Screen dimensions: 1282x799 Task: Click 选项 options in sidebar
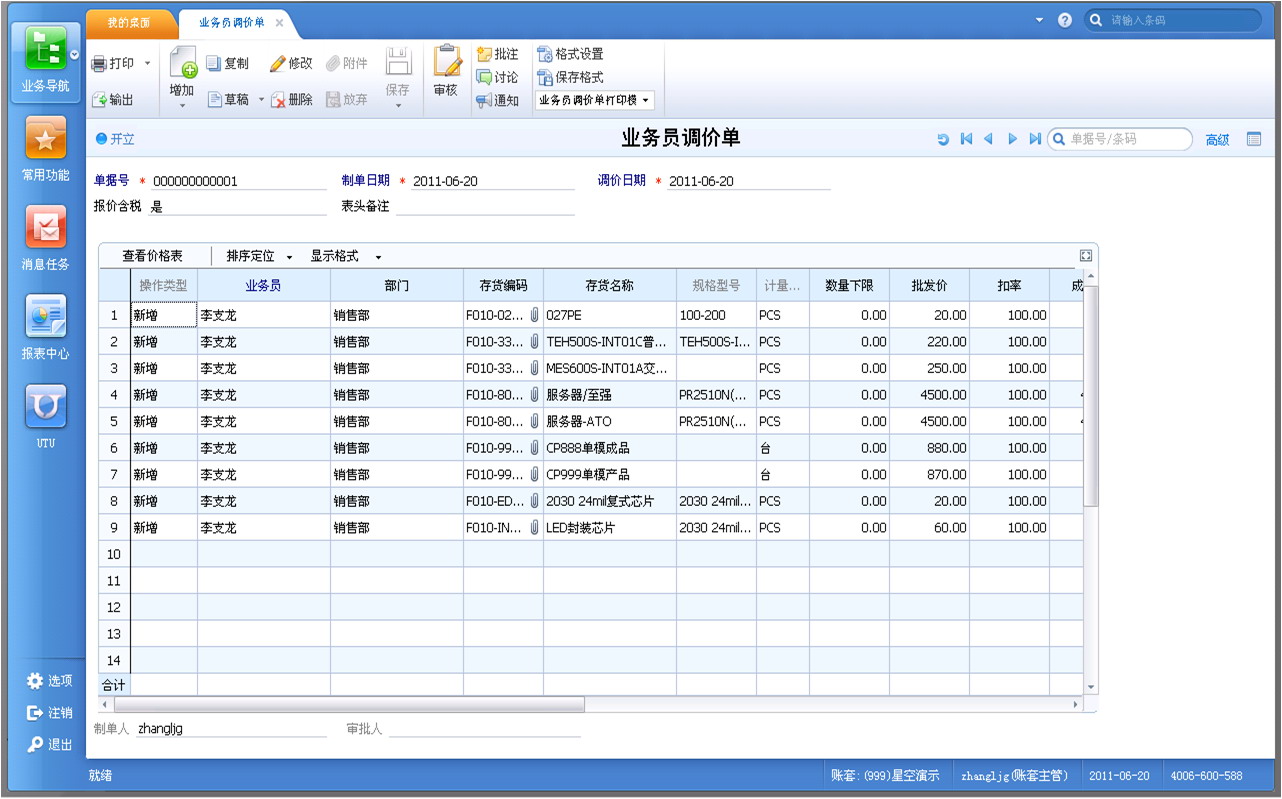coord(49,681)
